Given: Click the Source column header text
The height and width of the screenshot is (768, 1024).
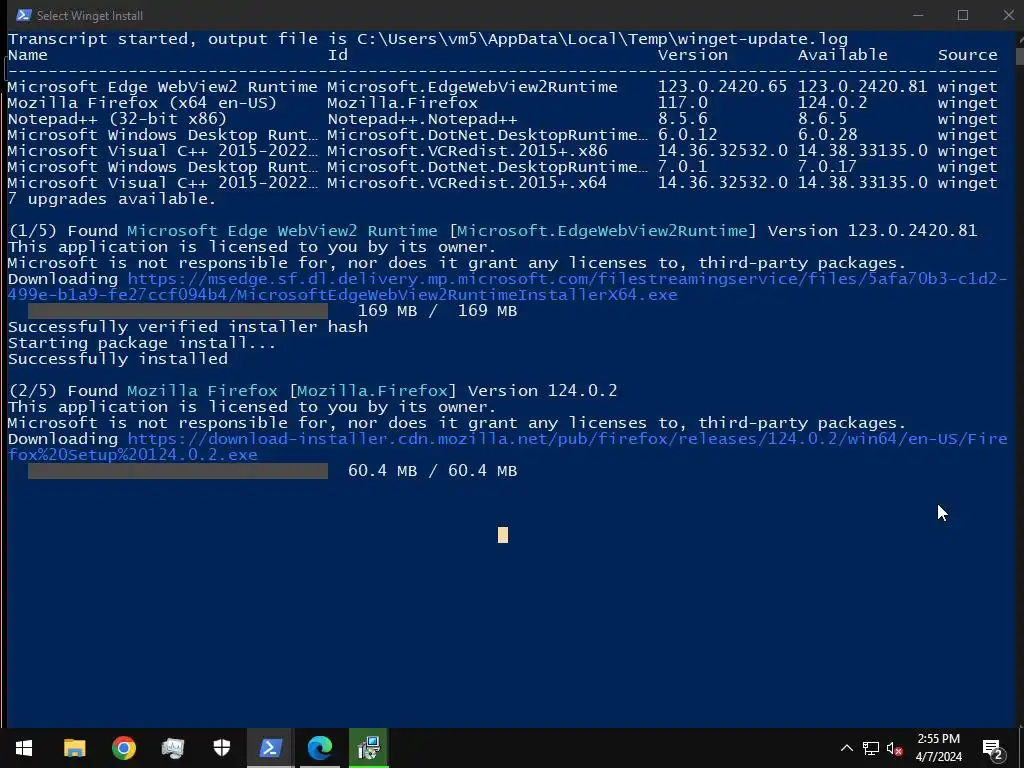Looking at the screenshot, I should (x=968, y=55).
